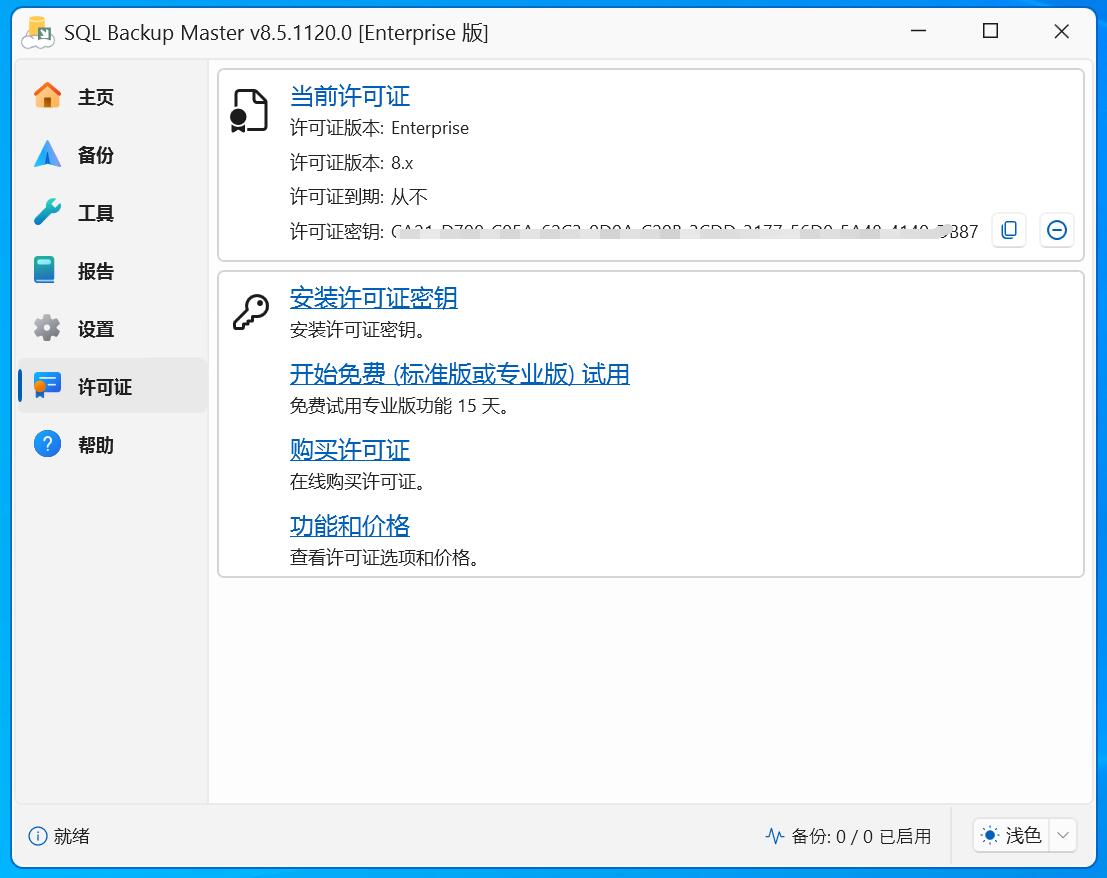Click the 免费试用专业版功能 15 天 description

click(x=399, y=406)
